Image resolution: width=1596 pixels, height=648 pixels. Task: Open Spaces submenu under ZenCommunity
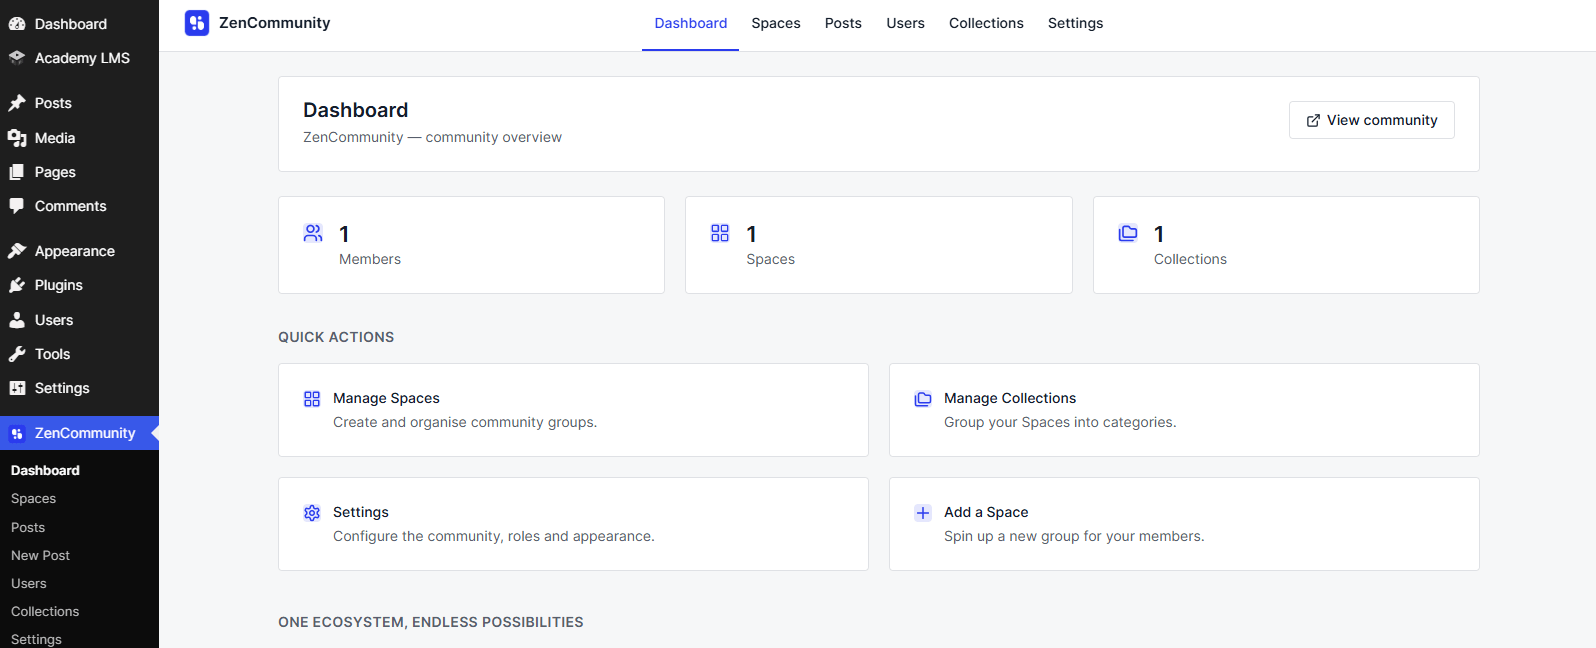(33, 498)
